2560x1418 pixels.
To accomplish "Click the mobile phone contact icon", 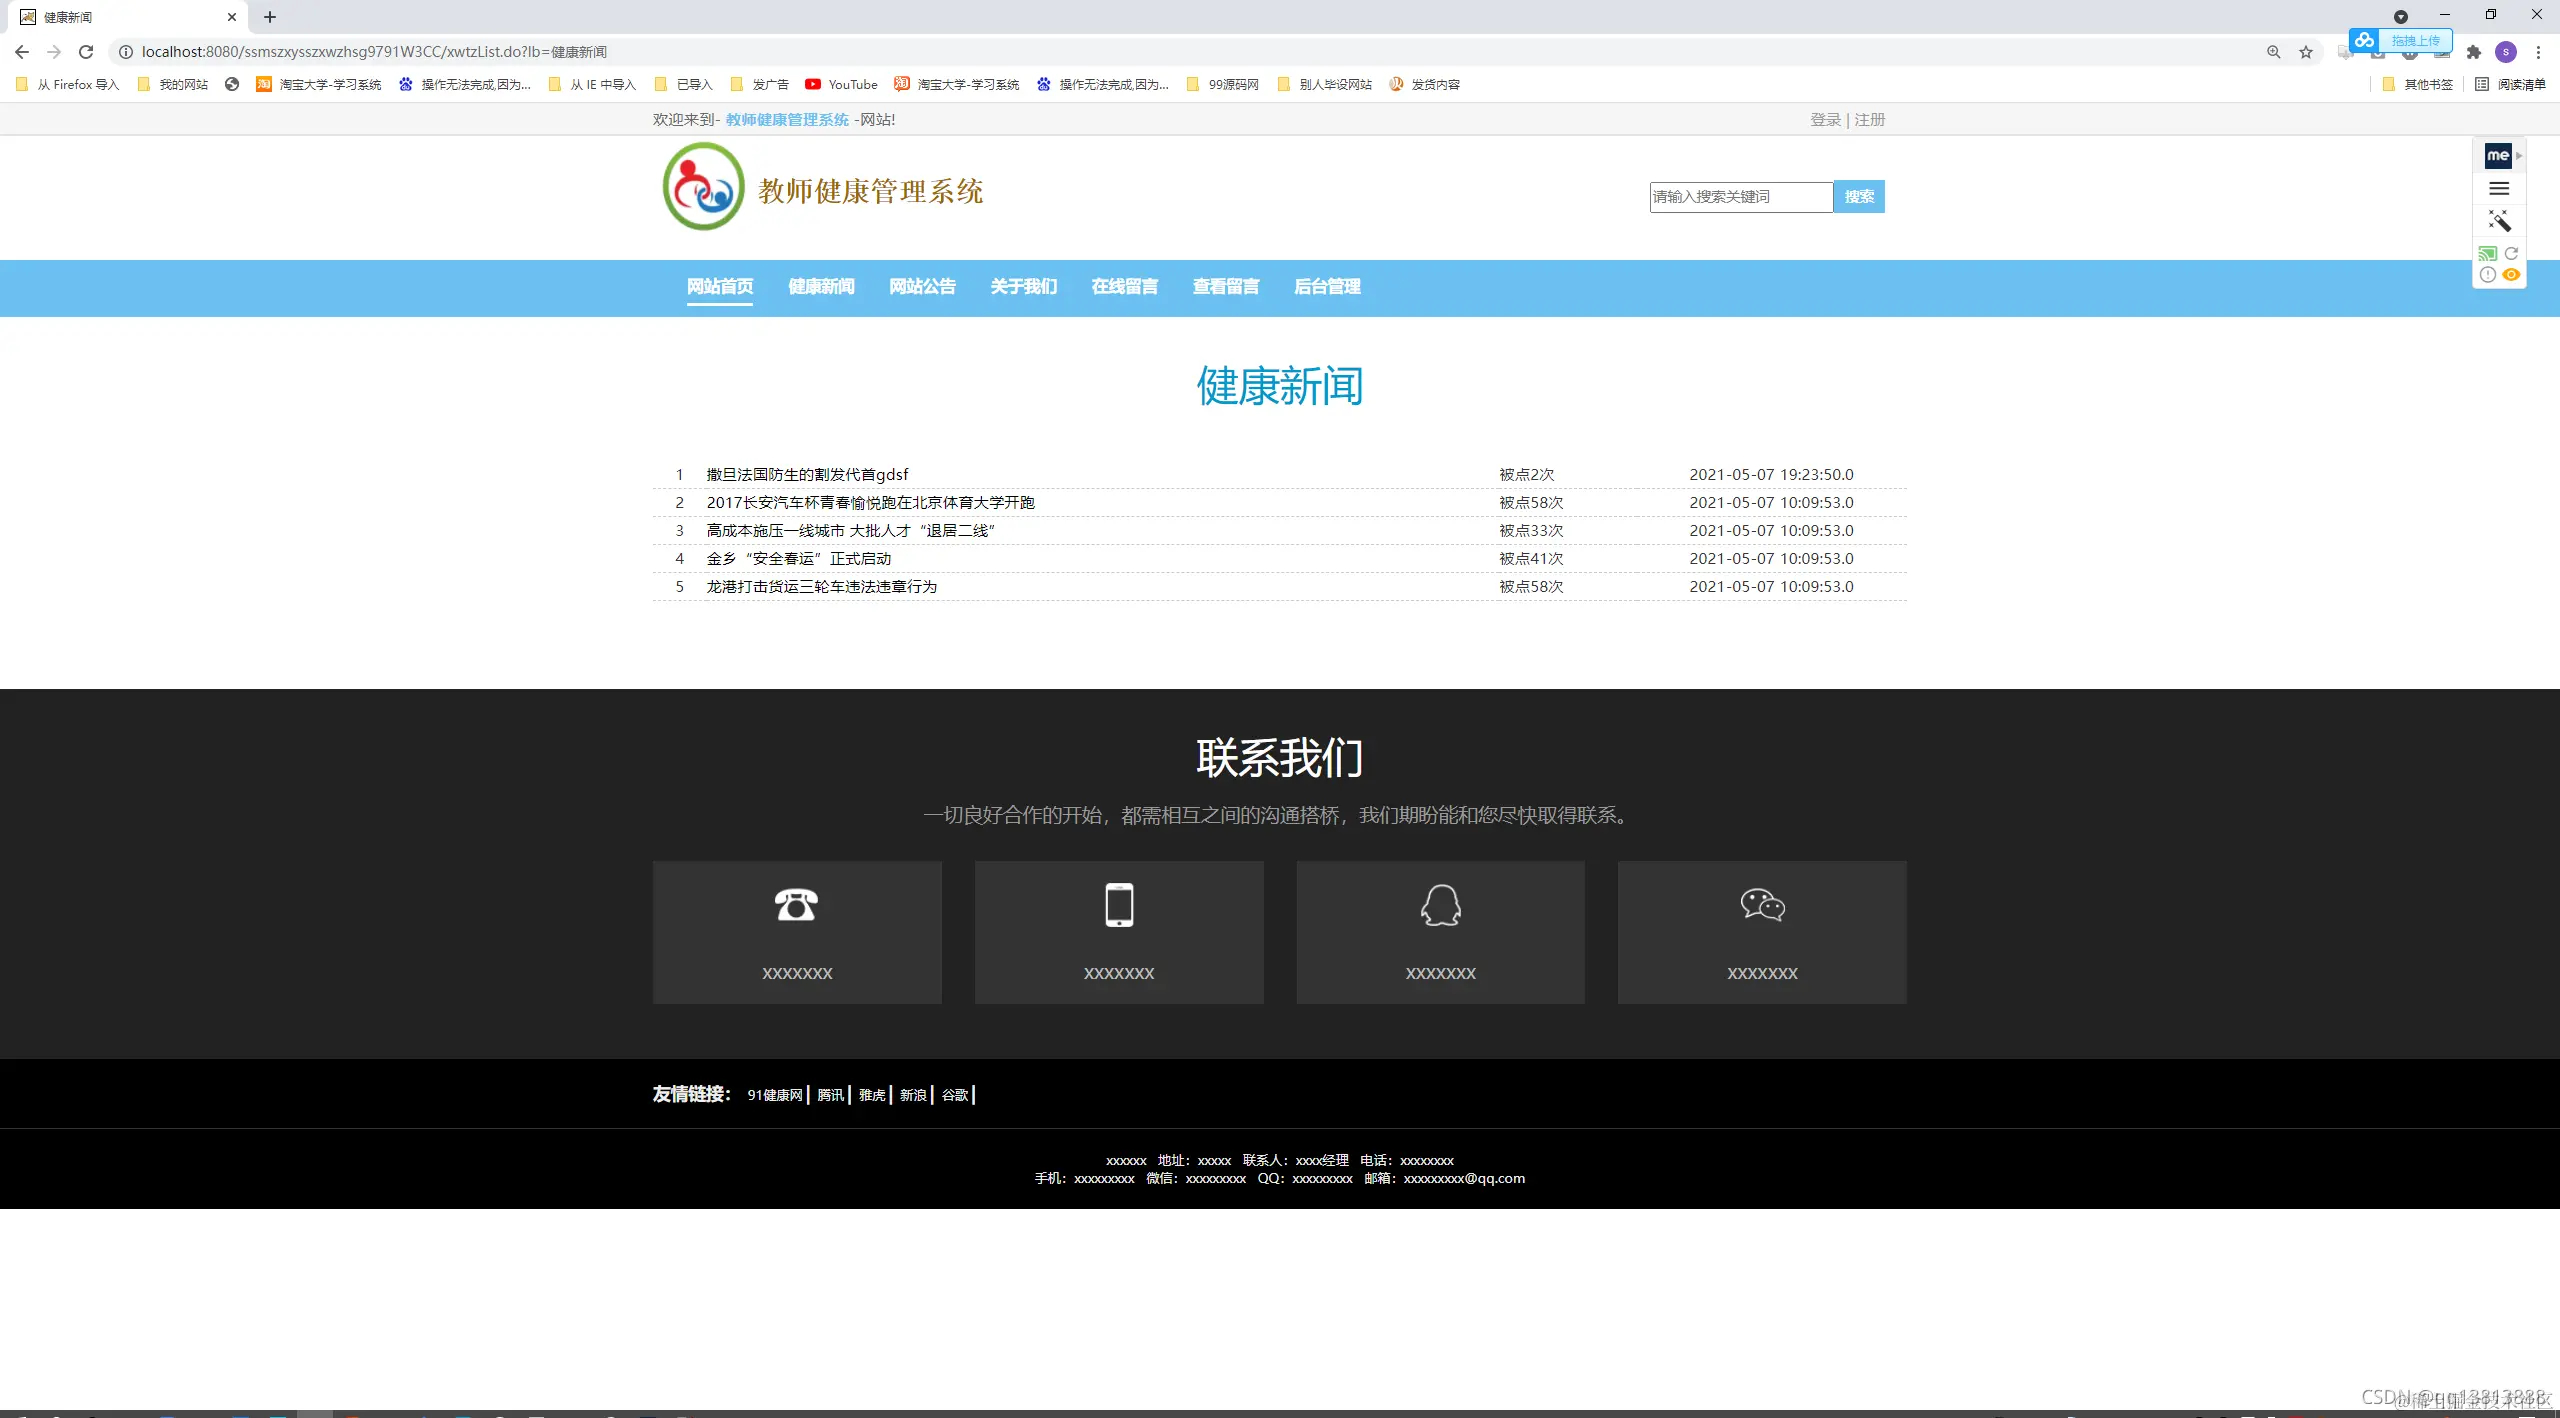I will click(x=1118, y=903).
